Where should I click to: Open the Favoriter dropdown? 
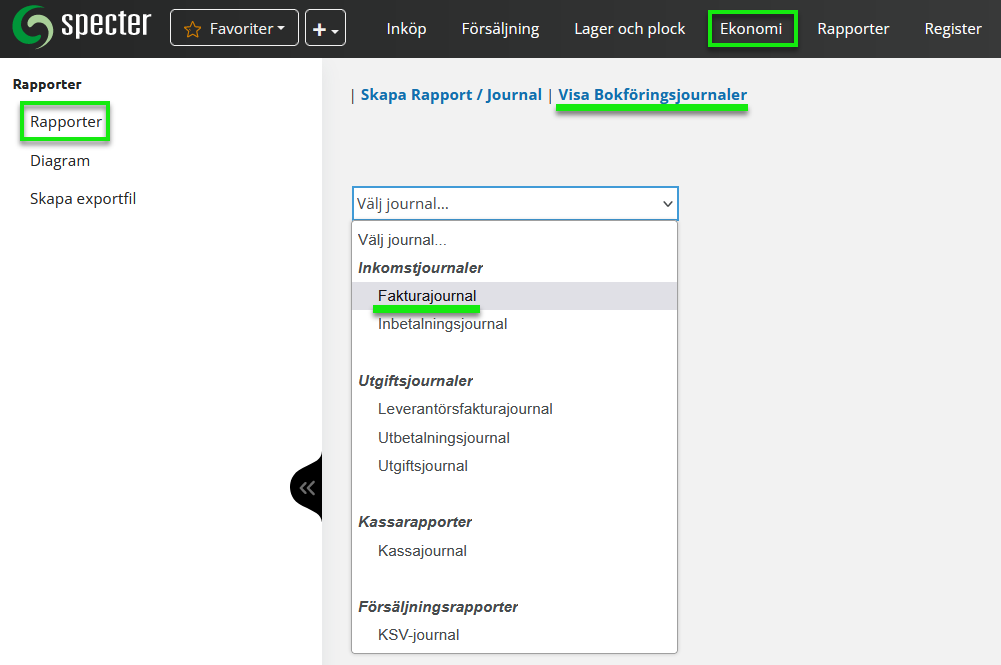click(234, 29)
